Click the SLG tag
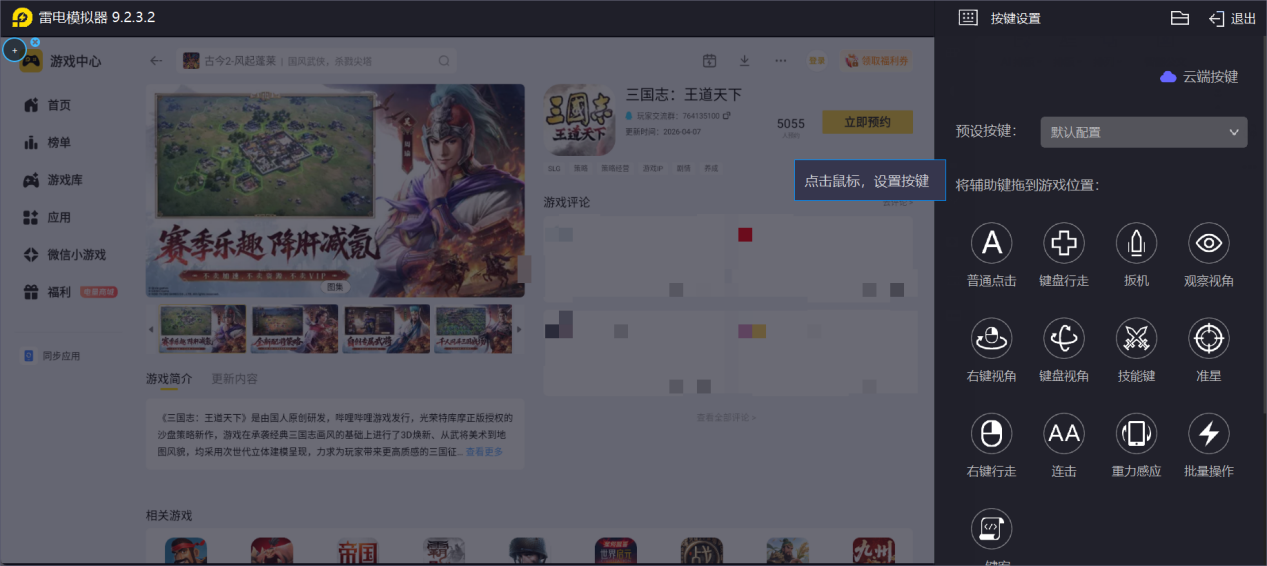 (x=553, y=168)
